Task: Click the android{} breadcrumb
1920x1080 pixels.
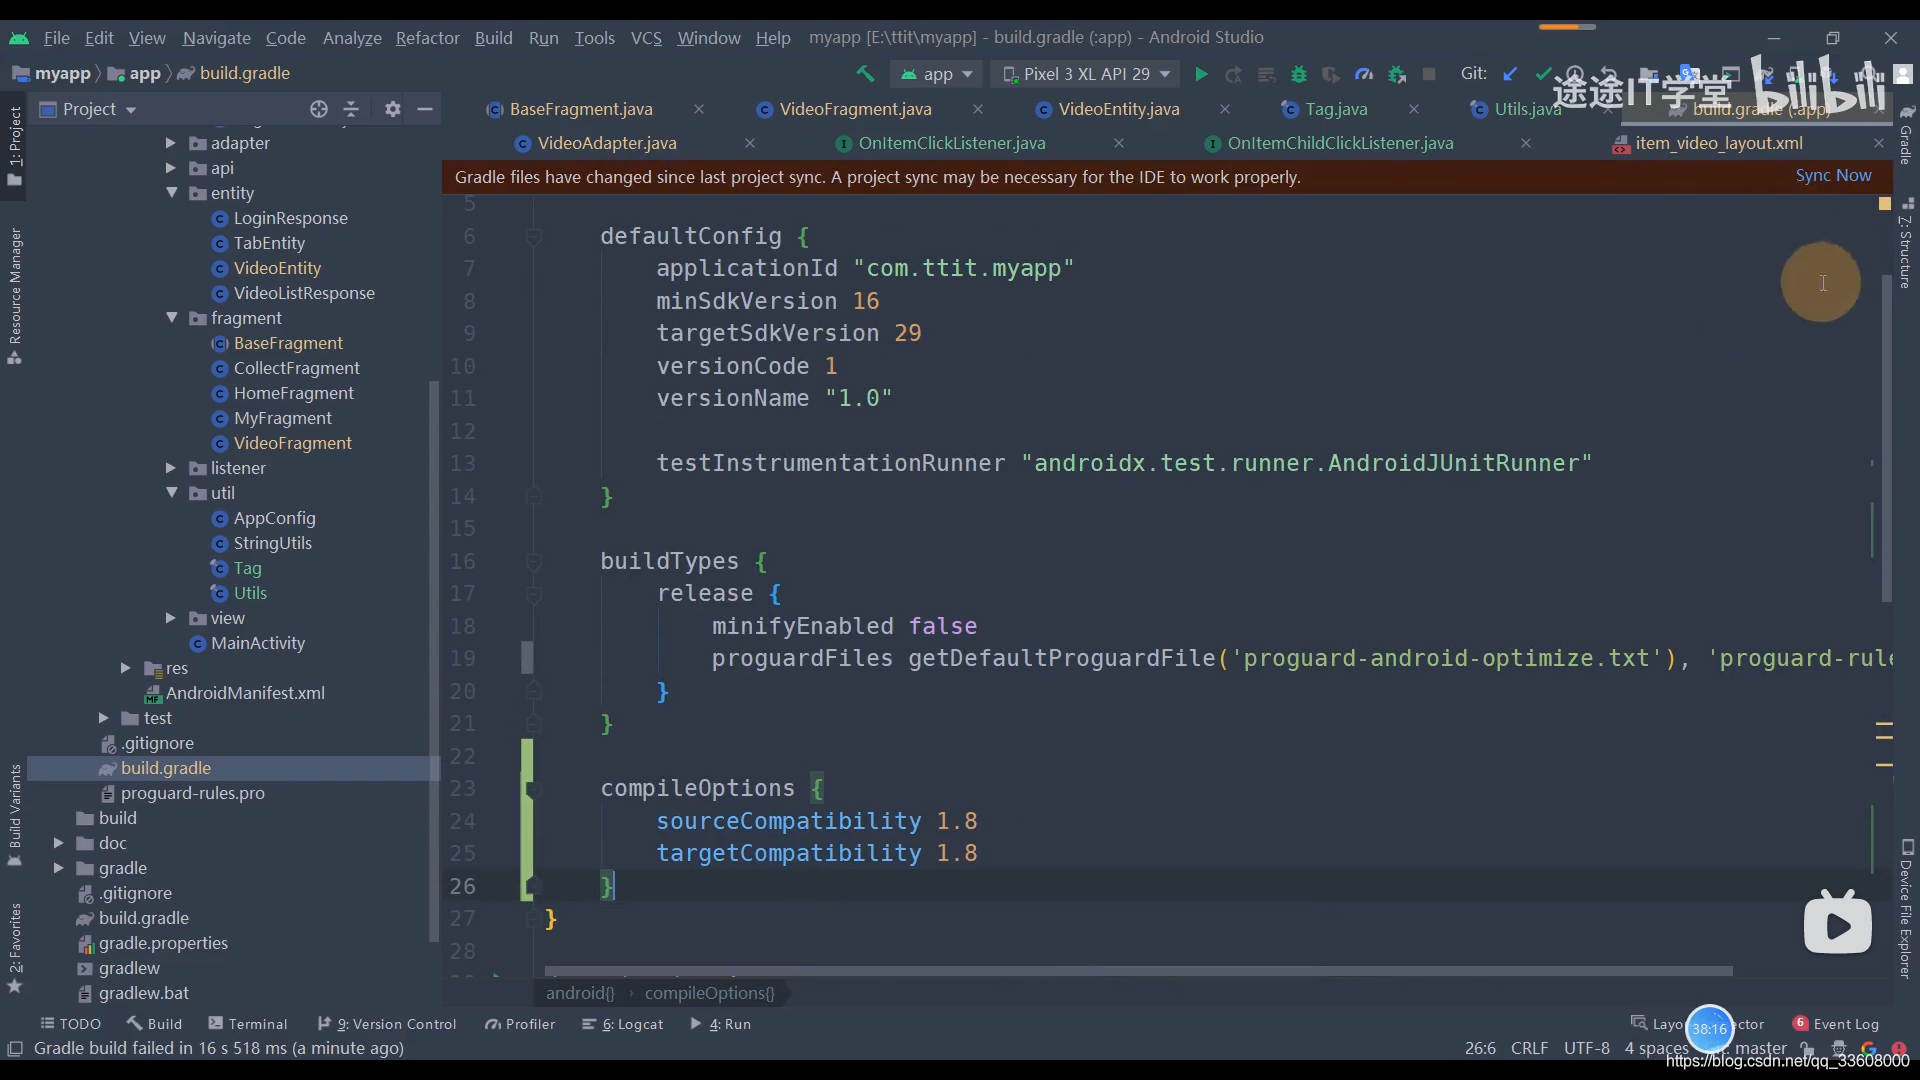Action: [580, 993]
